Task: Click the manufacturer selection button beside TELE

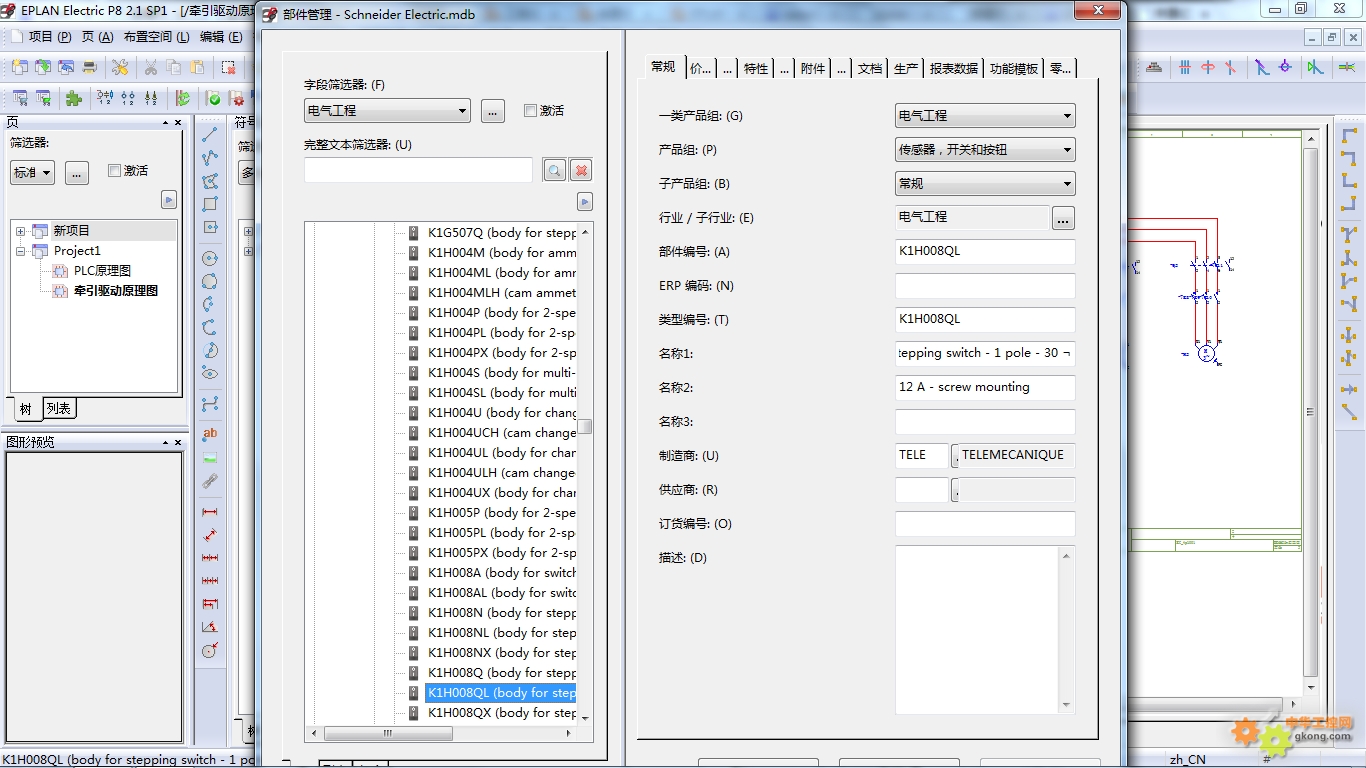Action: coord(955,456)
